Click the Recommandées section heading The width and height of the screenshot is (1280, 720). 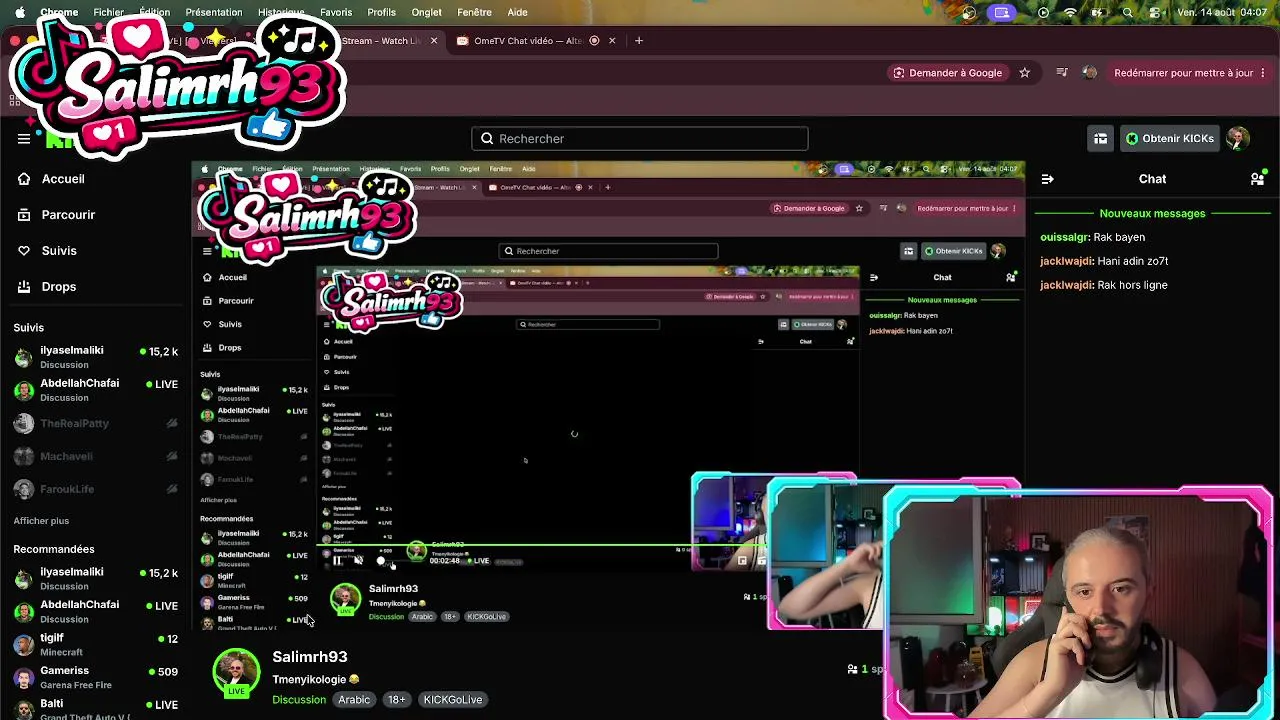[x=54, y=549]
